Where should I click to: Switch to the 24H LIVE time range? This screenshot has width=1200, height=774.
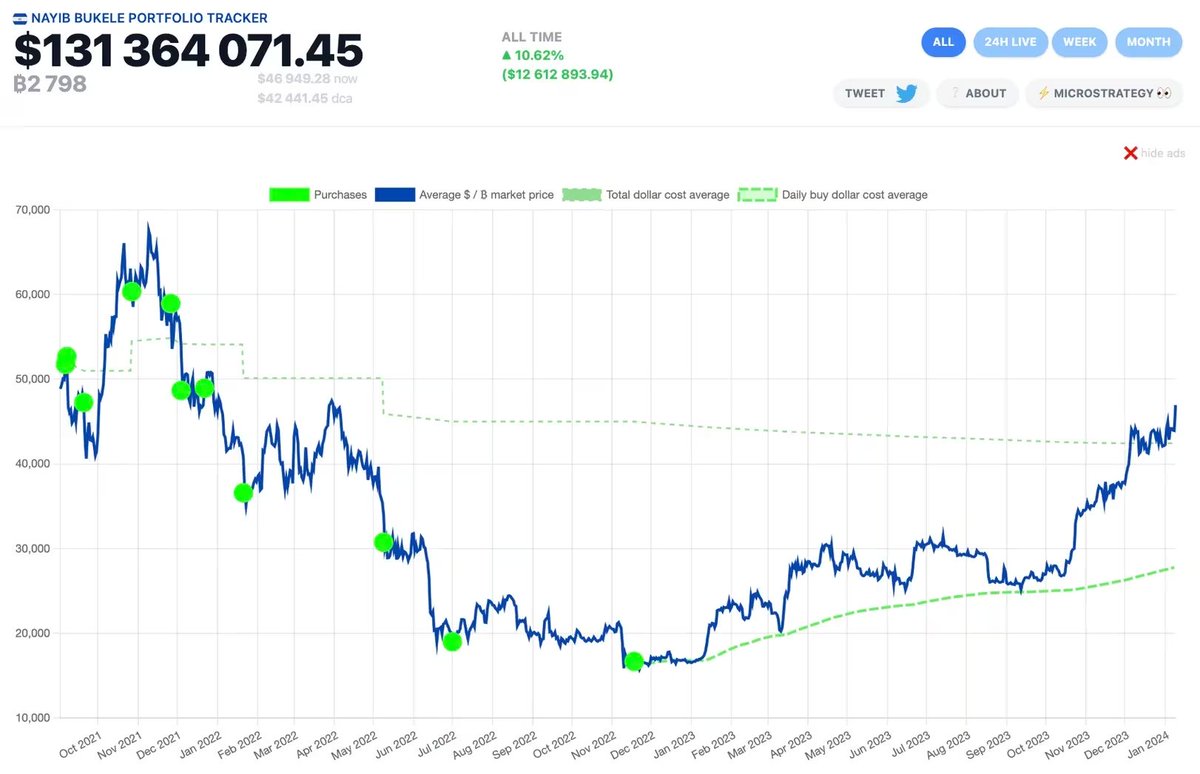[x=1010, y=42]
